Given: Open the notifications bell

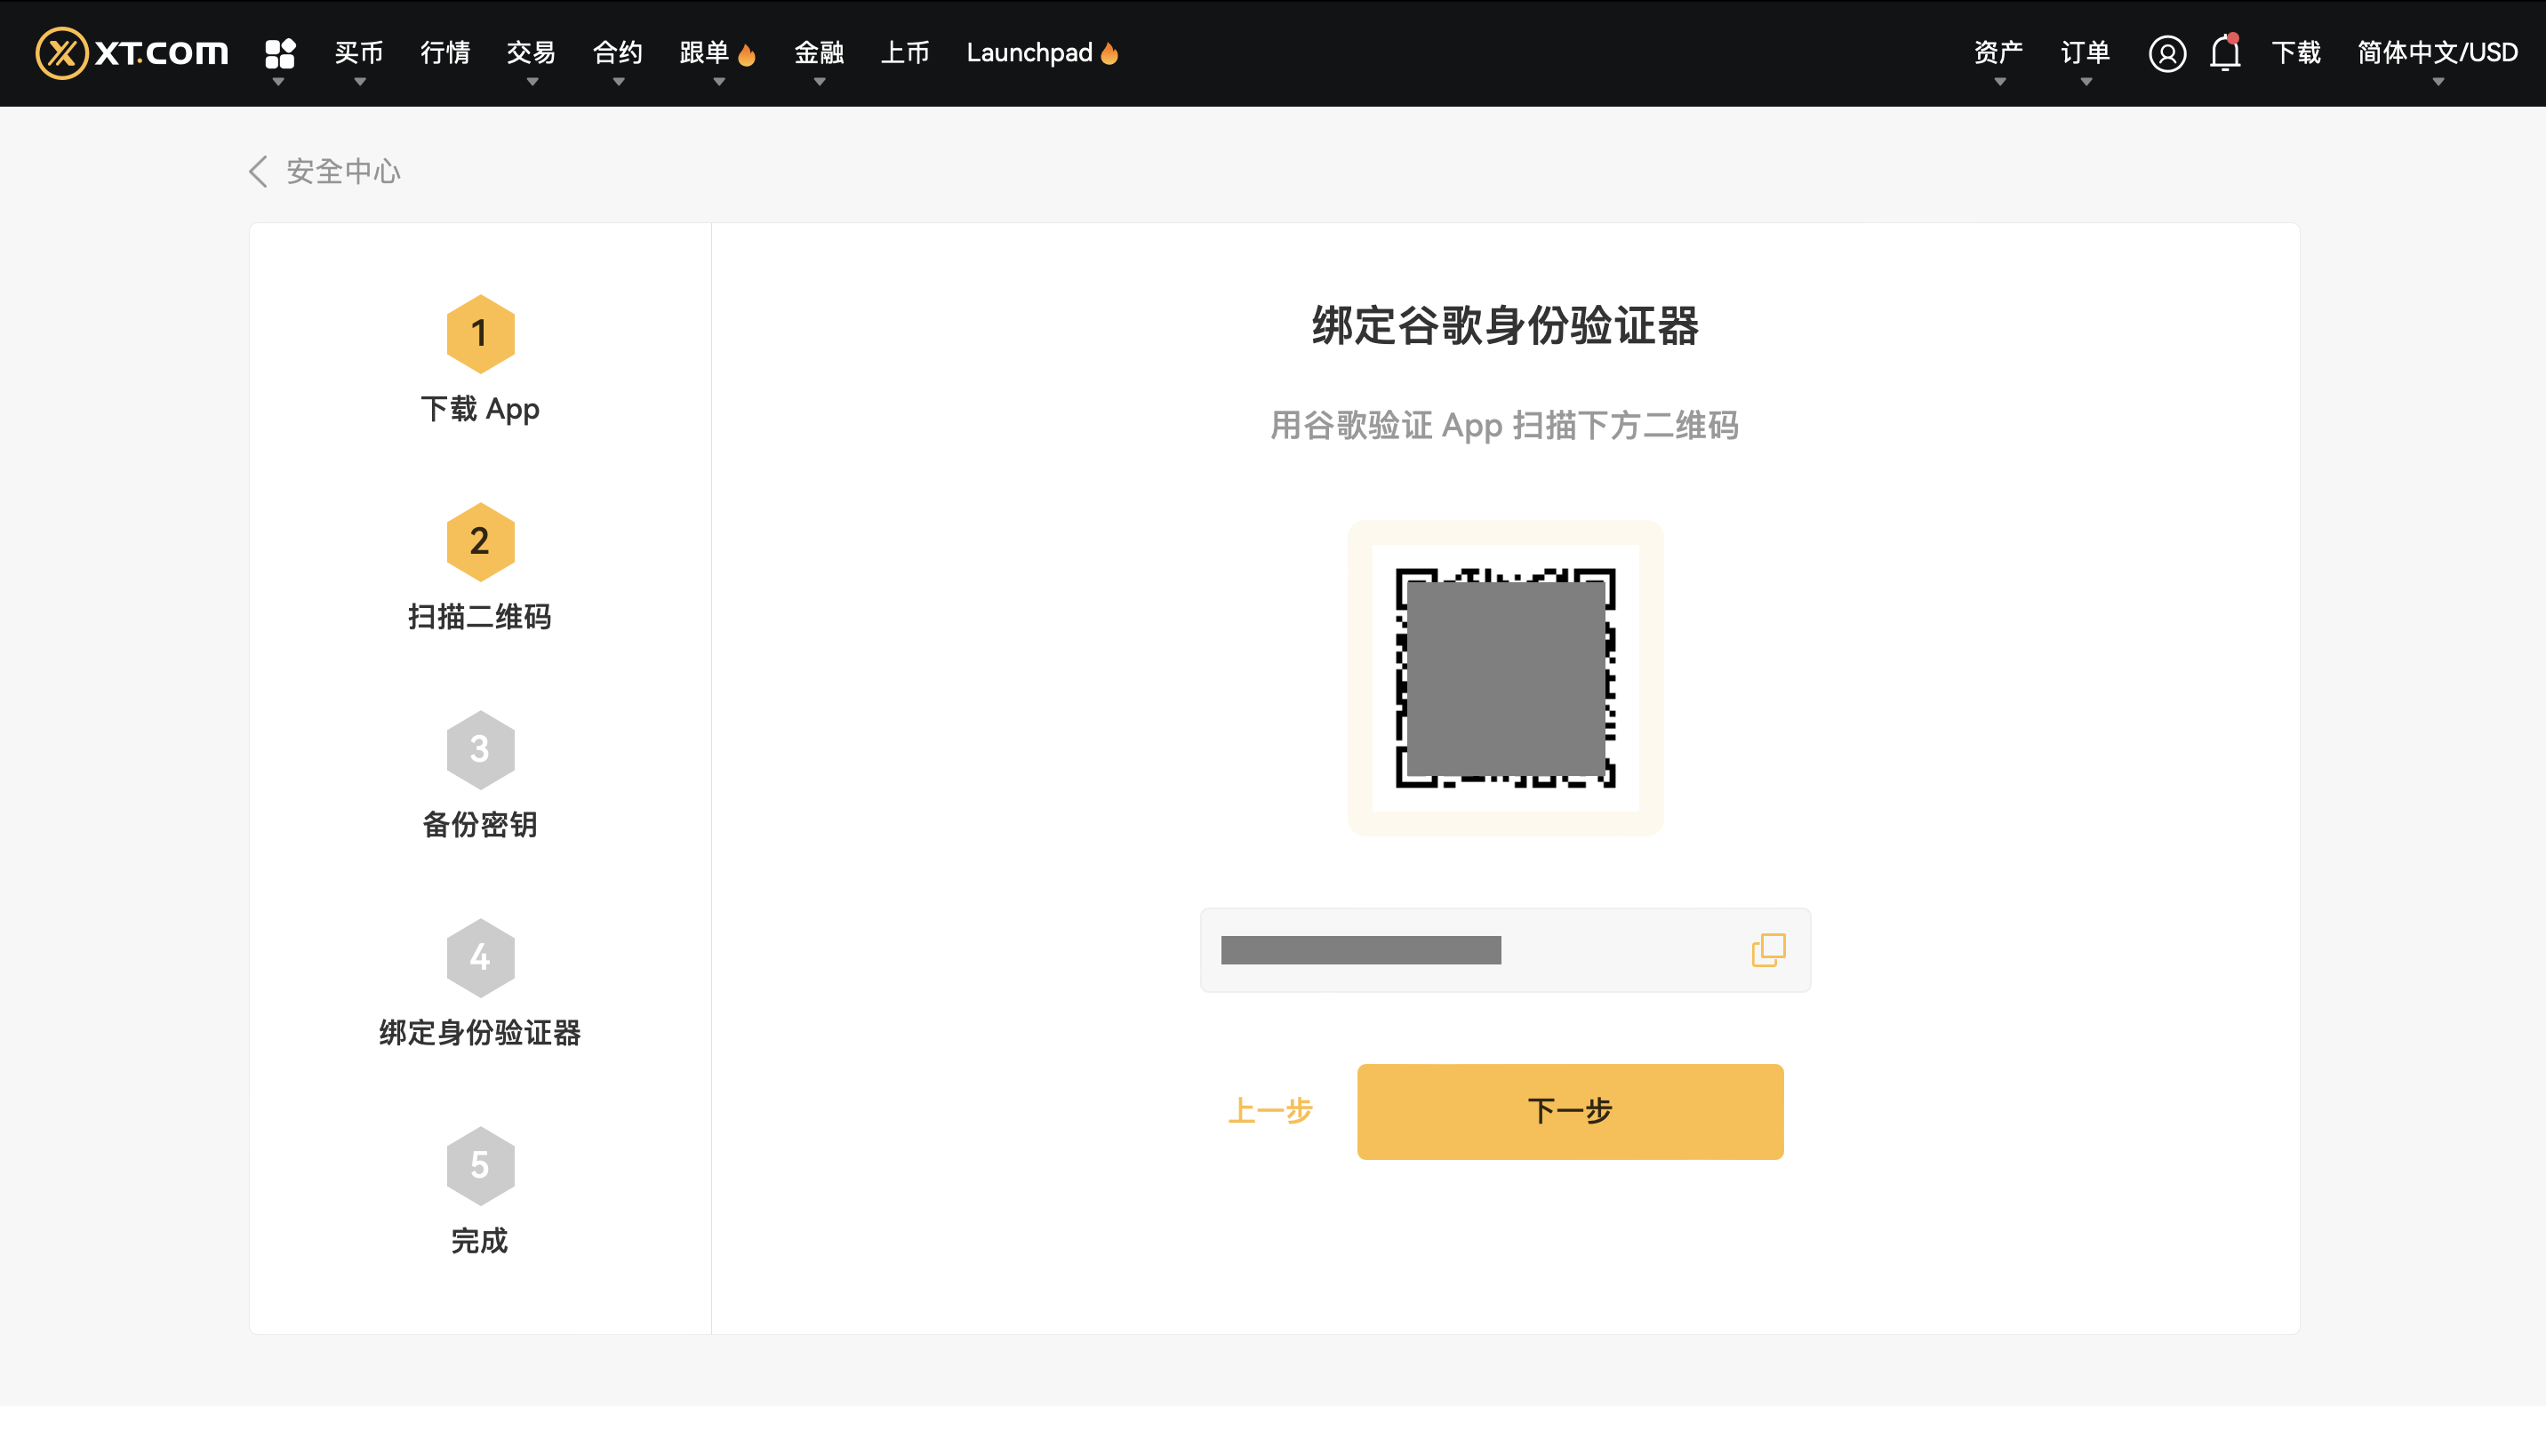Looking at the screenshot, I should (2225, 53).
